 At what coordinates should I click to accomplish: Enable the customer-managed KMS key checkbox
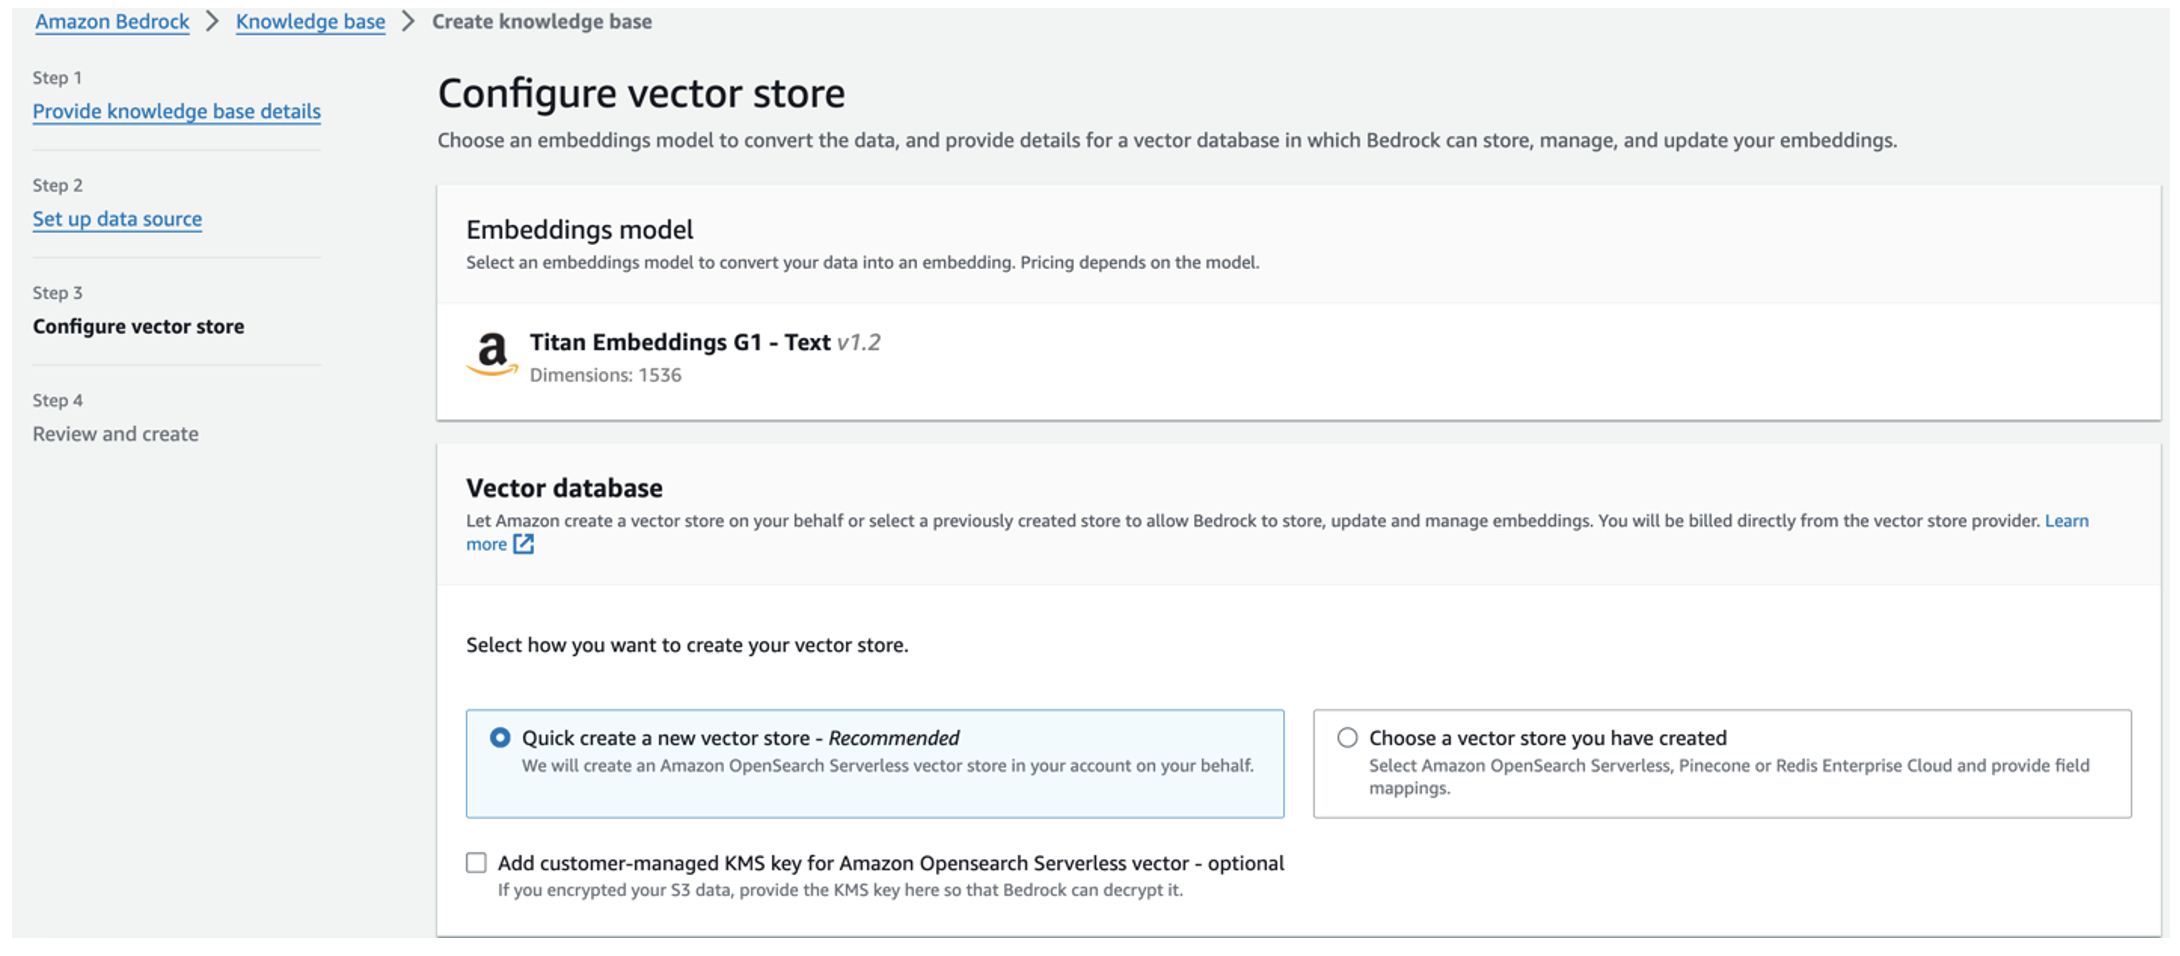pos(477,863)
